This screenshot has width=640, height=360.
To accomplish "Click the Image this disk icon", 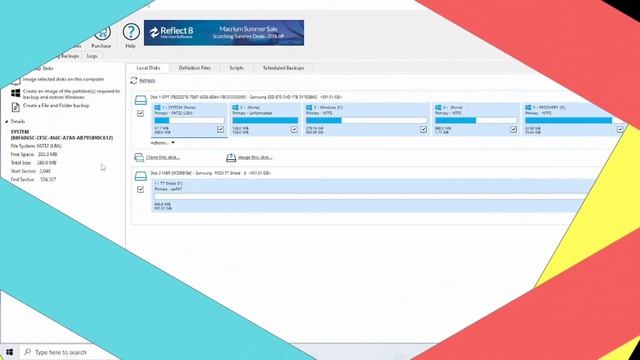I will [x=231, y=157].
